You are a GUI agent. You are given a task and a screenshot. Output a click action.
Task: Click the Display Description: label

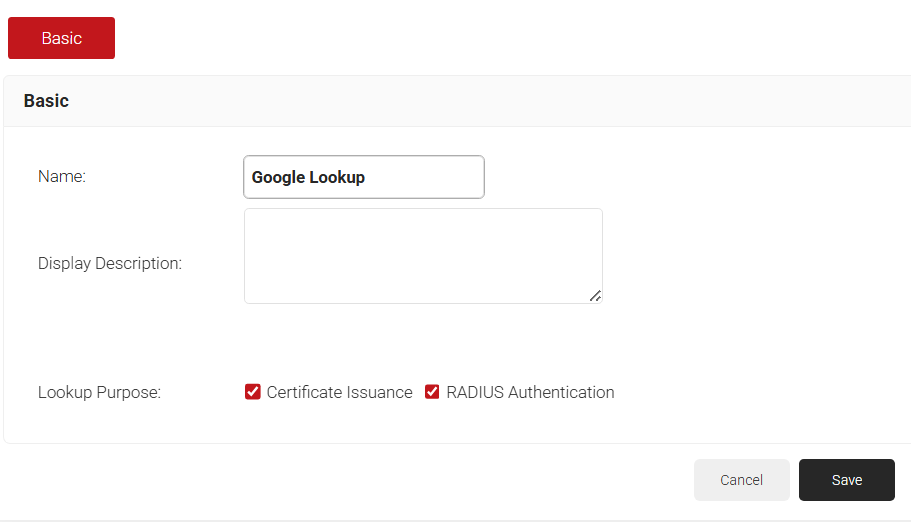click(110, 264)
